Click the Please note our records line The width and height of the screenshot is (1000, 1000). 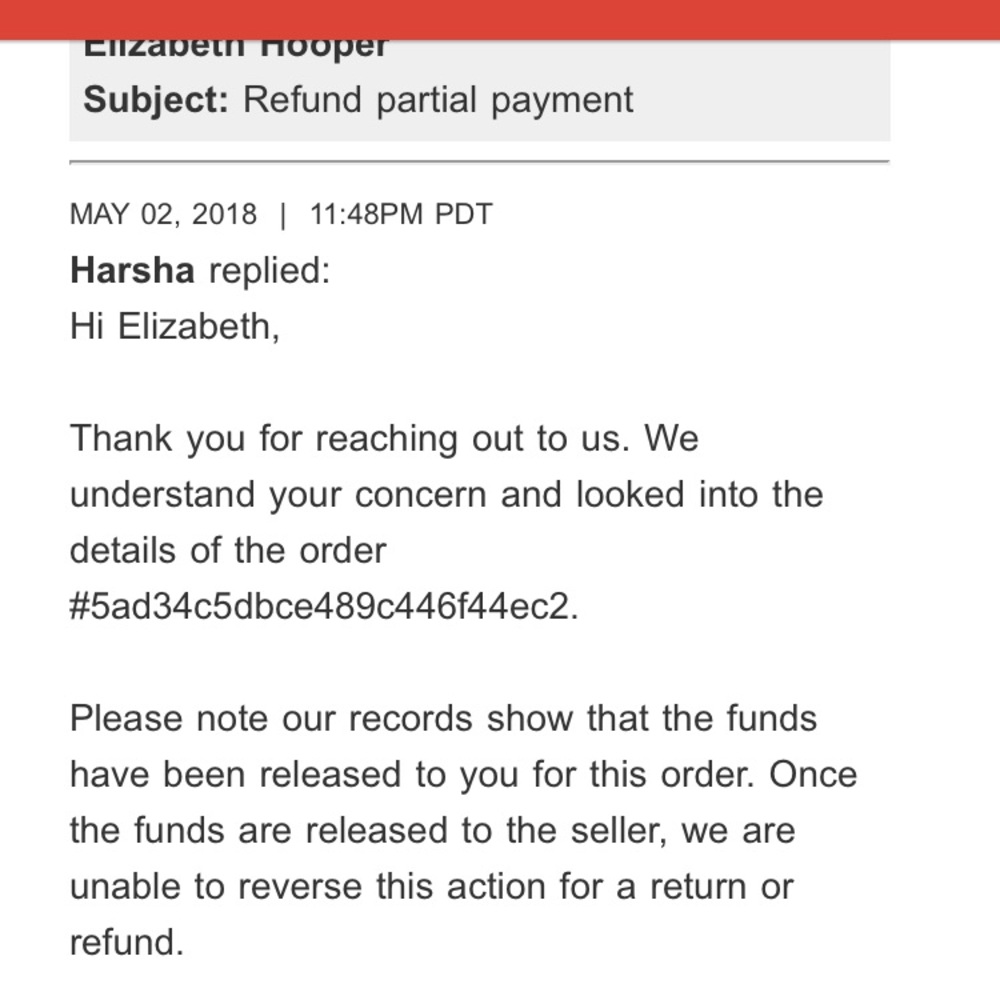443,719
